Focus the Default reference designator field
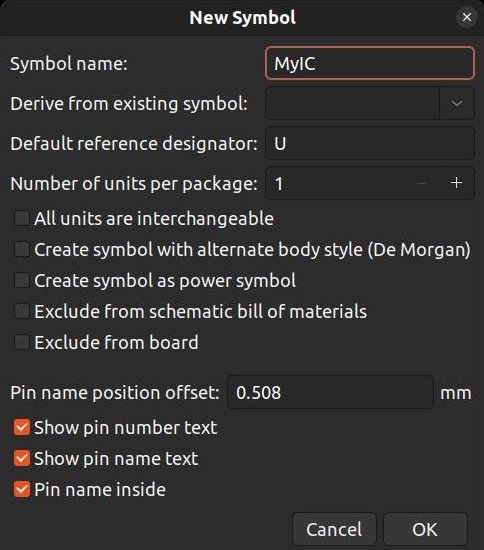 (x=370, y=143)
